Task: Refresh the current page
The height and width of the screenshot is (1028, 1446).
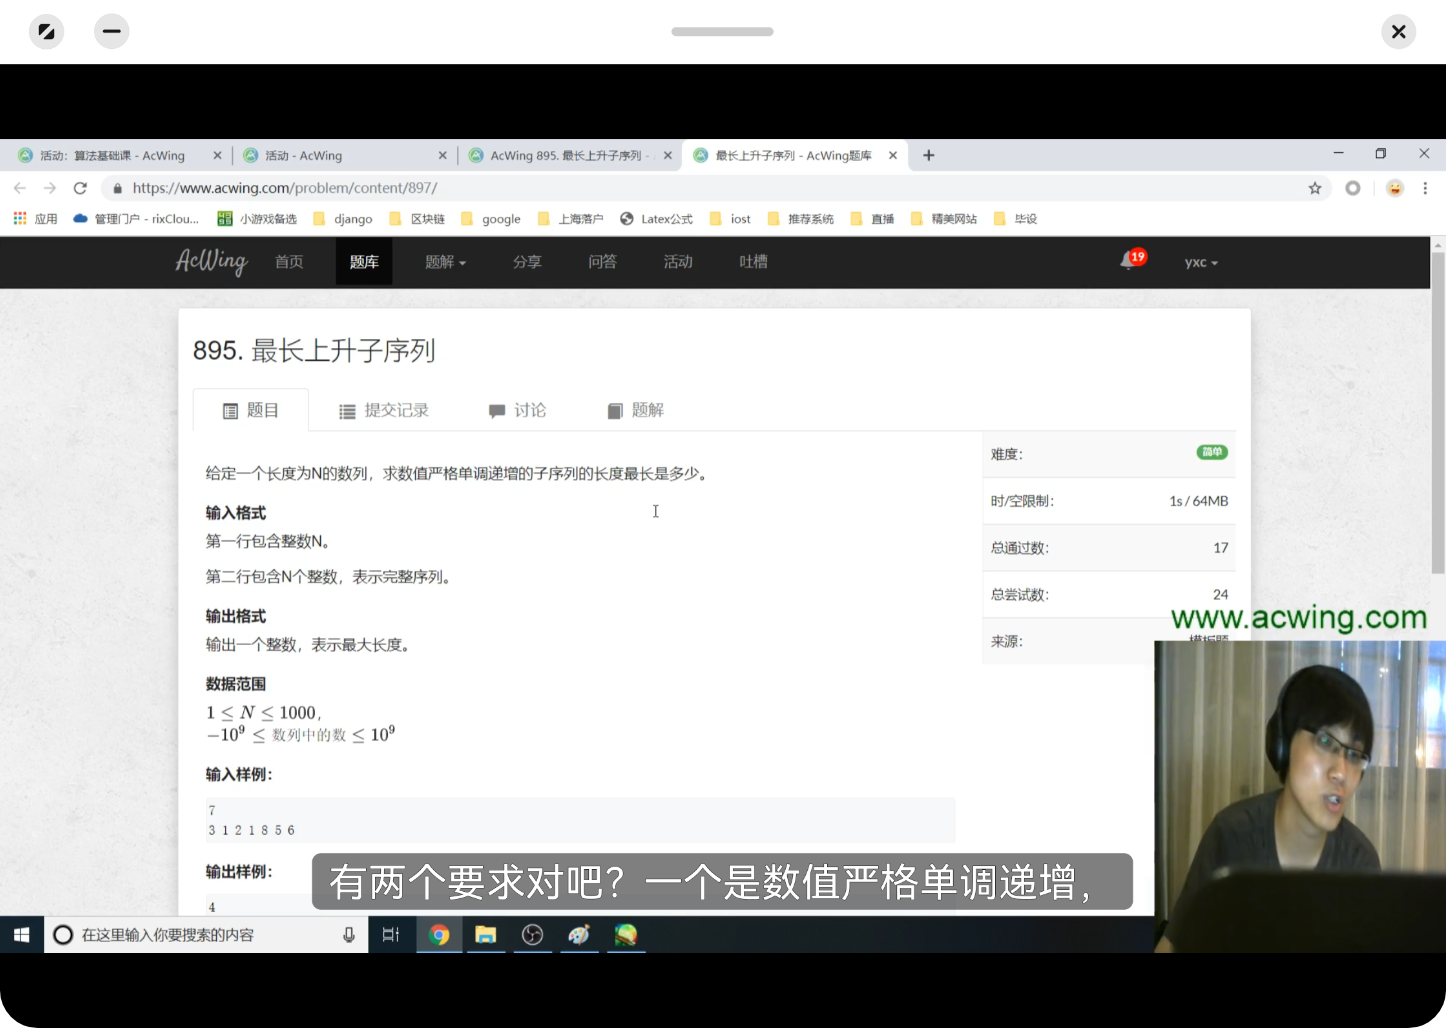Action: click(80, 188)
